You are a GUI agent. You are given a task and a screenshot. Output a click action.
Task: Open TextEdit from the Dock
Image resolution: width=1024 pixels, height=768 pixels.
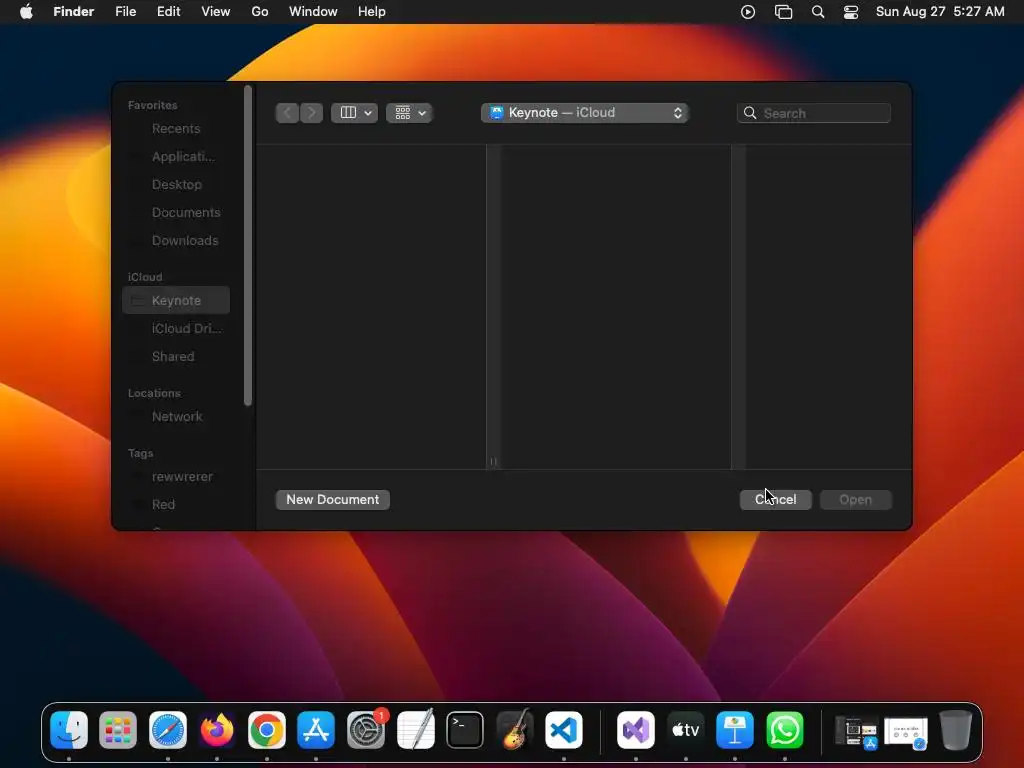[x=415, y=730]
